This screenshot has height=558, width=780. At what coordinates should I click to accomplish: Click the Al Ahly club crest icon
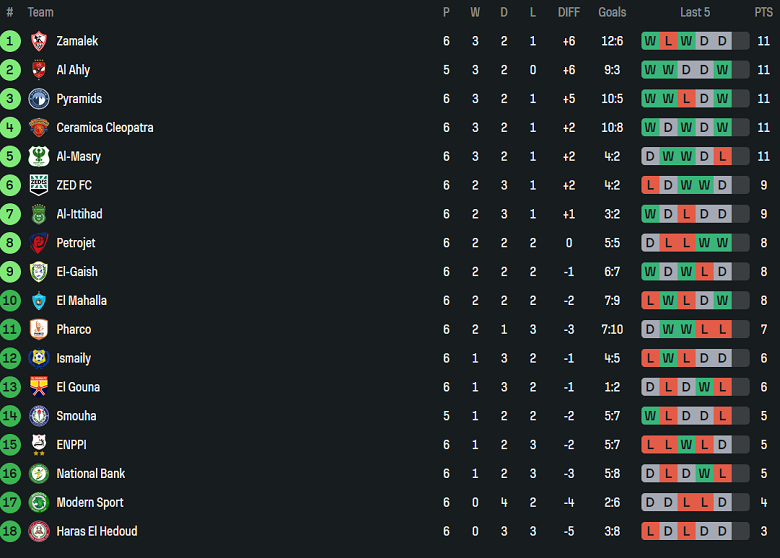pyautogui.click(x=39, y=70)
